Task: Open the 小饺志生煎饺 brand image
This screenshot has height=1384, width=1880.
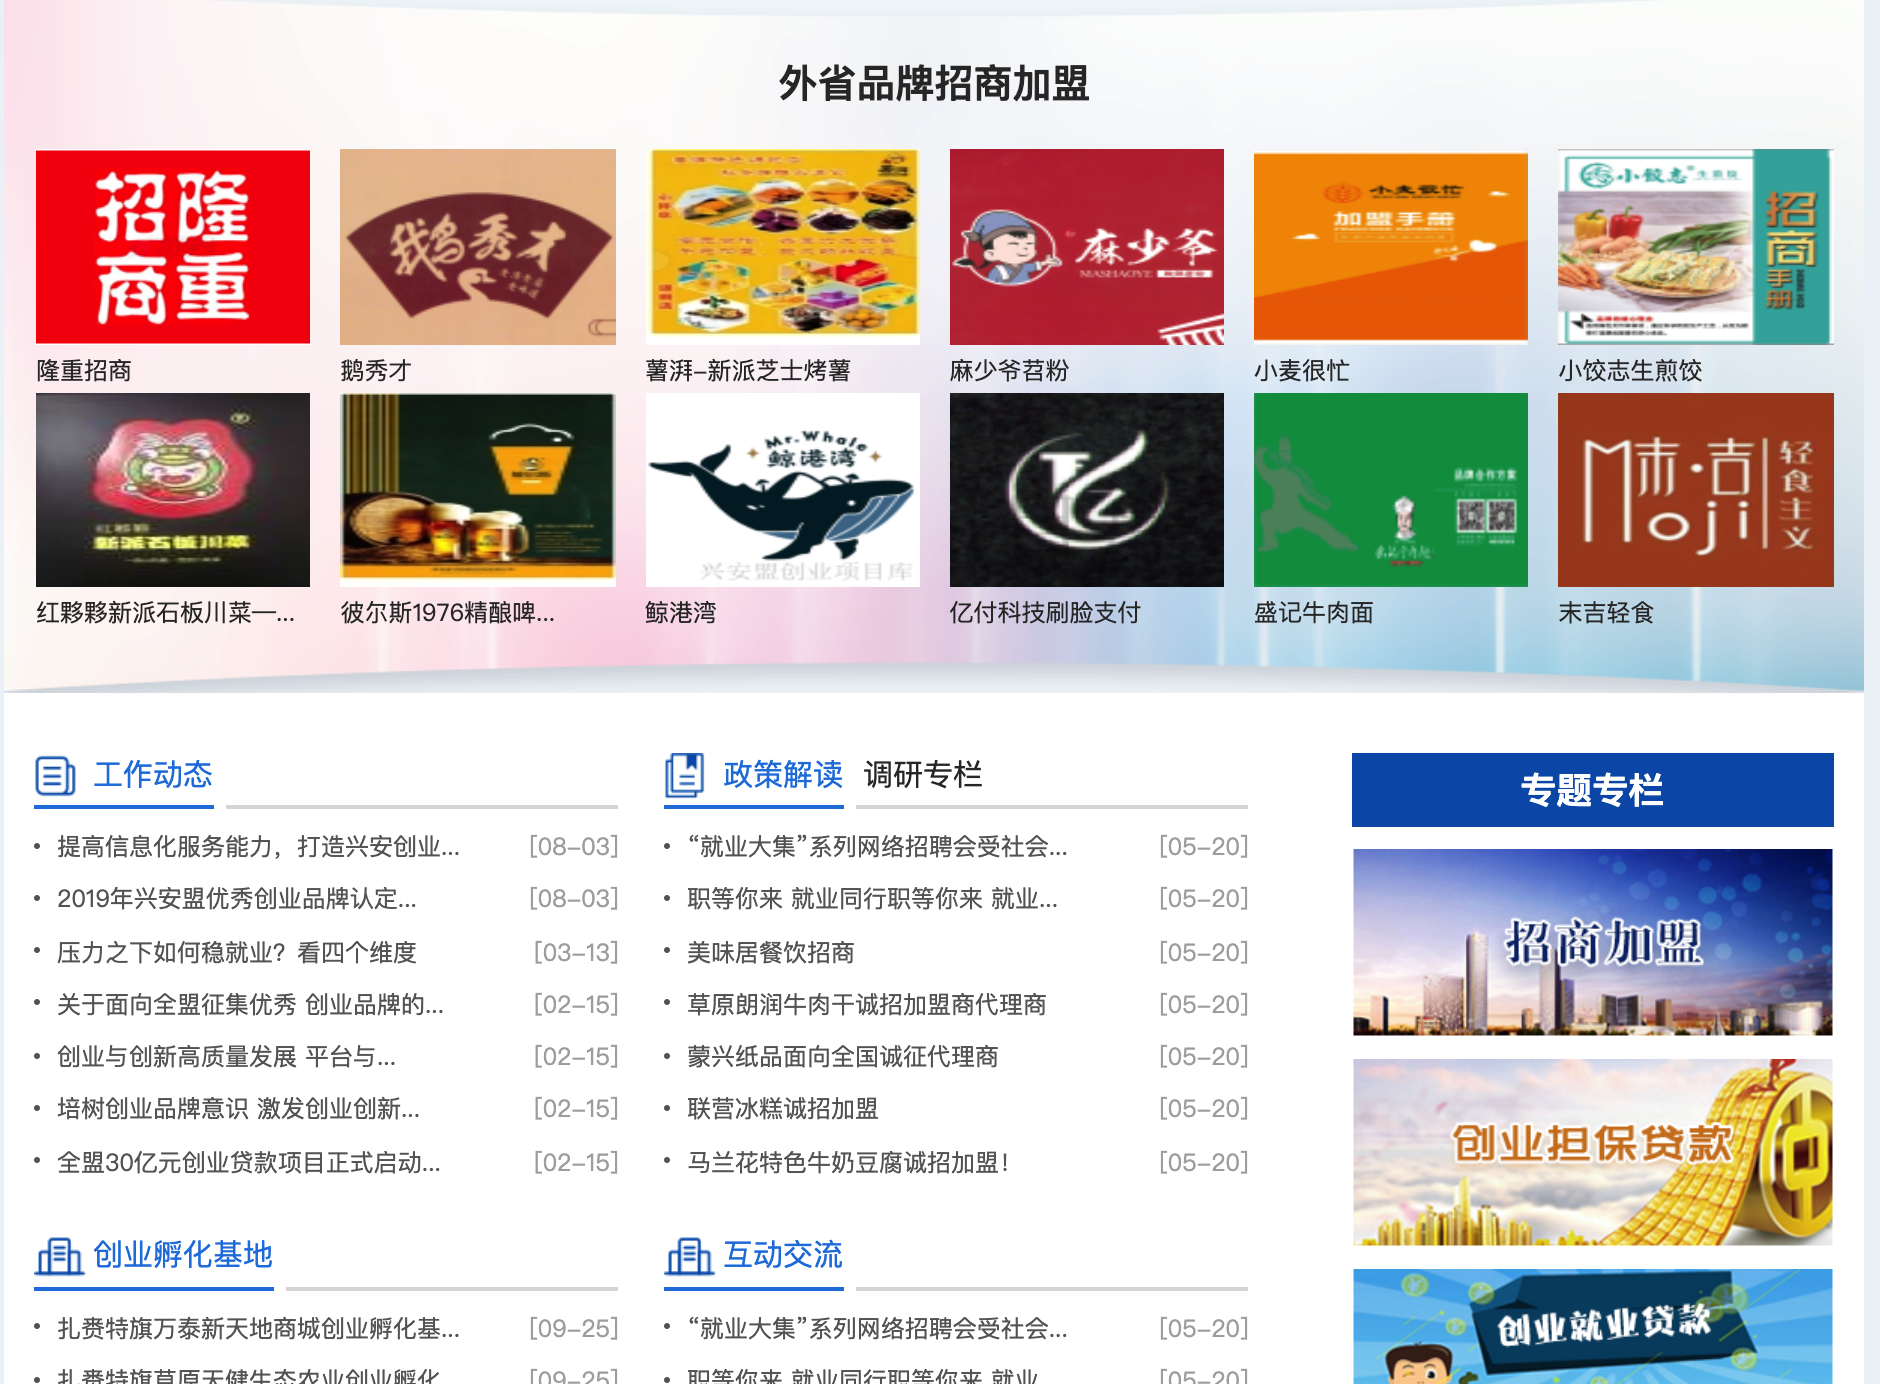Action: click(1696, 247)
